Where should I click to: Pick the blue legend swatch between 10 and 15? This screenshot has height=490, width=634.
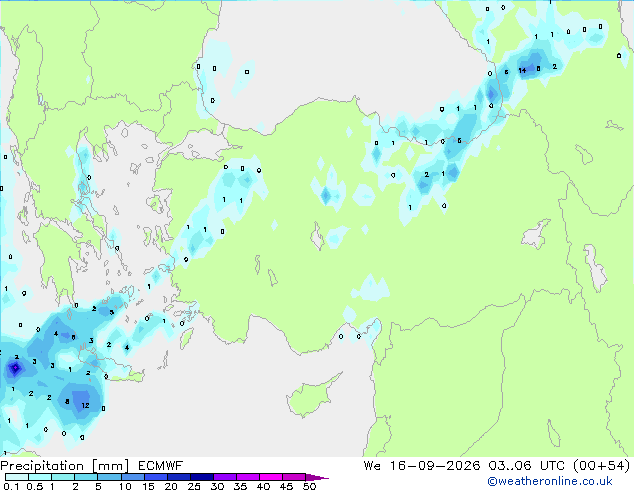(133, 477)
